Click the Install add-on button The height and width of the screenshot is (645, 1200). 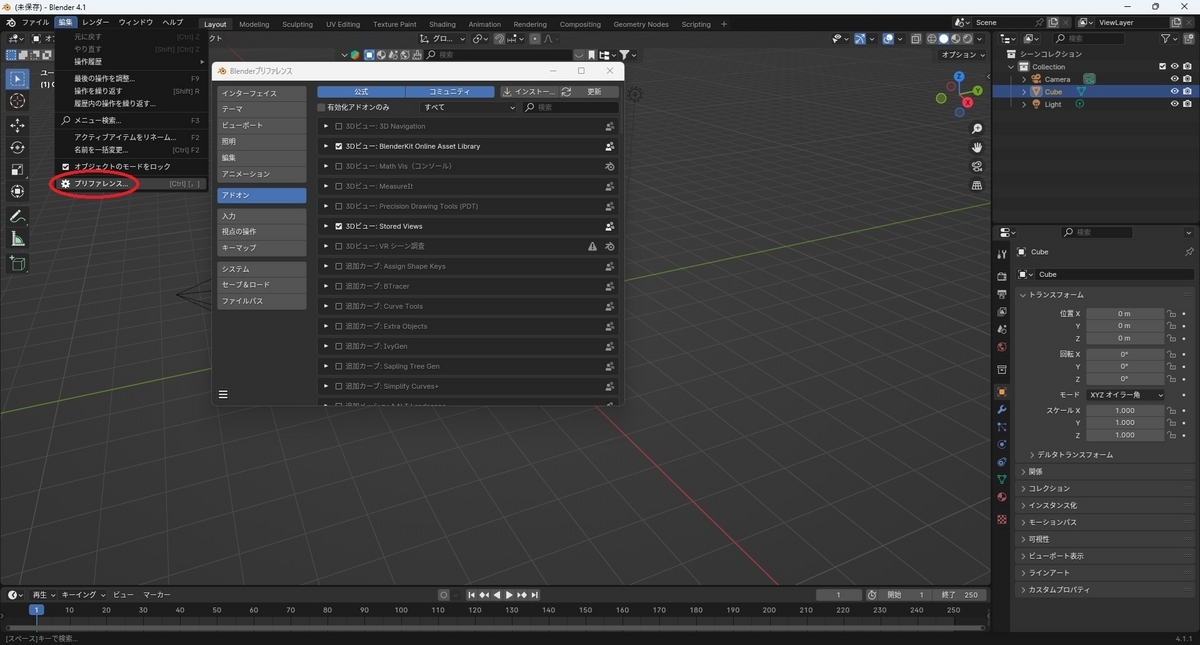pos(528,91)
